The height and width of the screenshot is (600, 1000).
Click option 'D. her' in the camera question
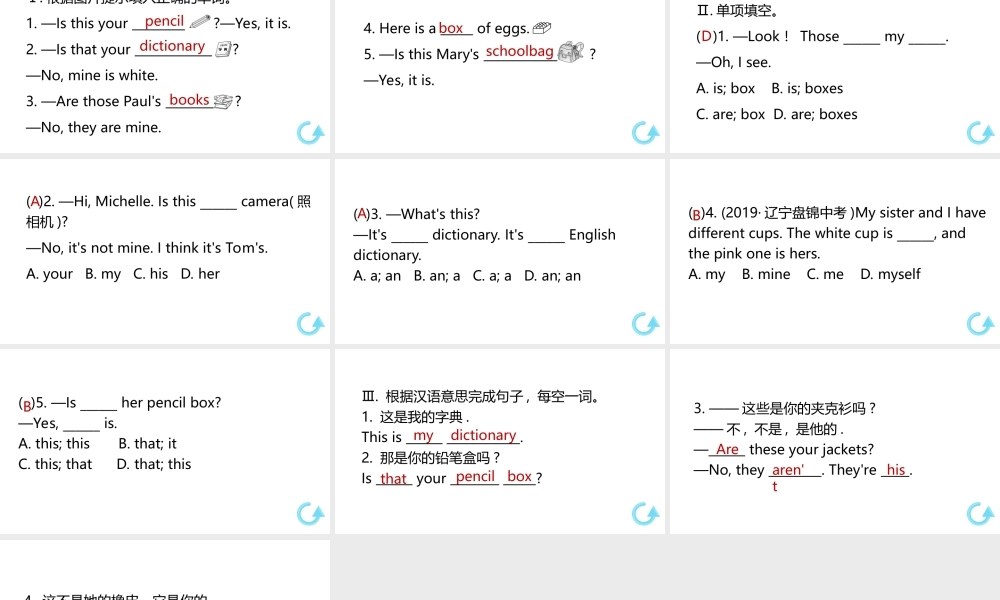tap(200, 274)
